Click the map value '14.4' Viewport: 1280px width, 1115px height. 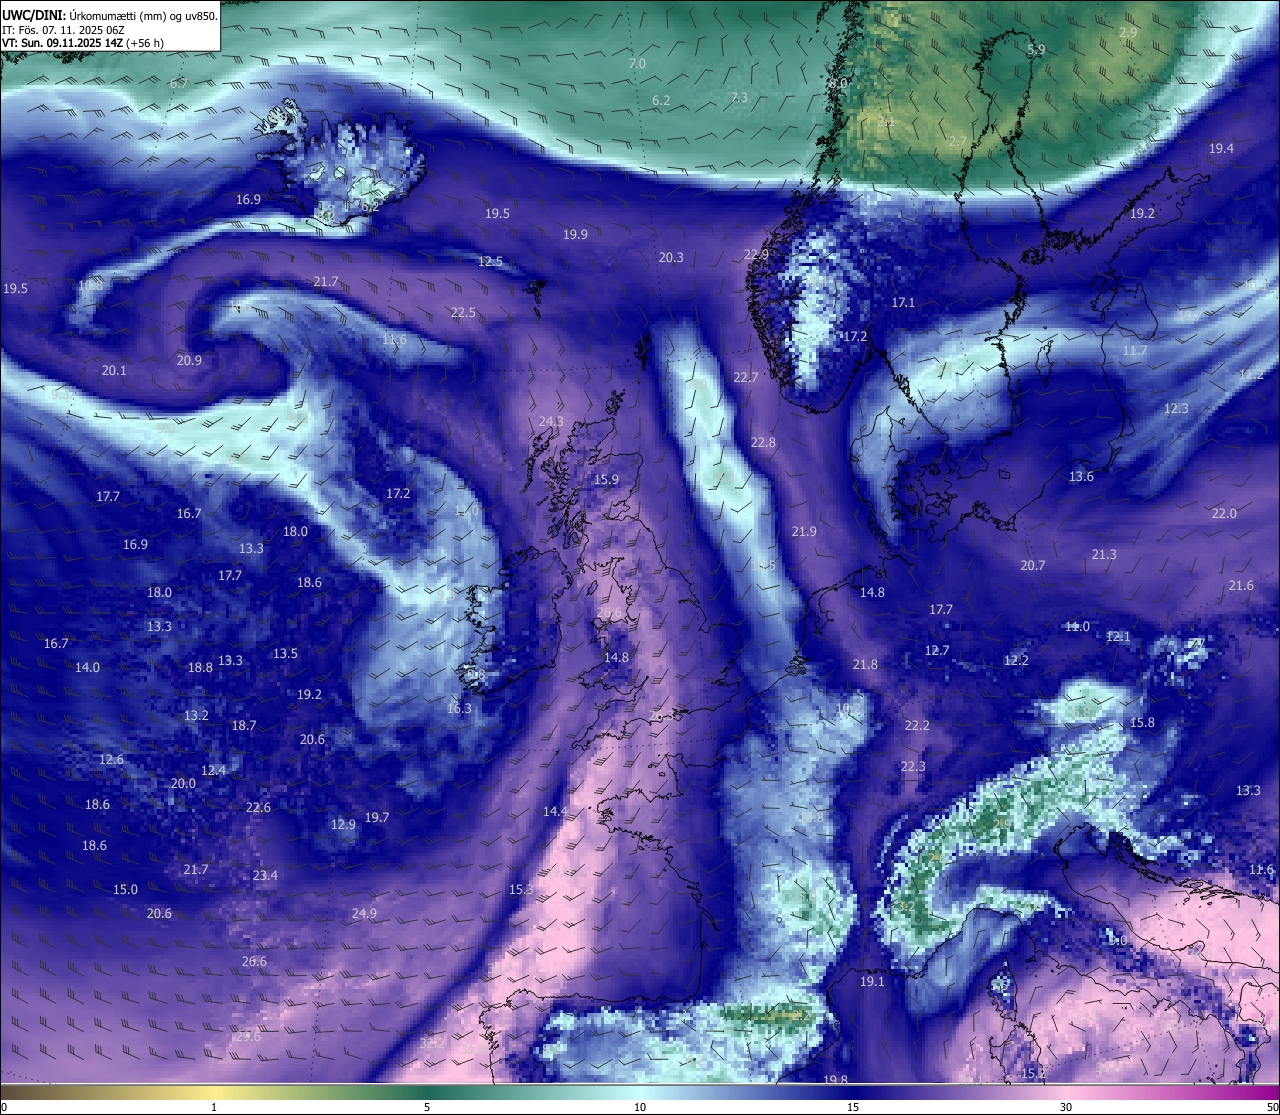tap(555, 811)
